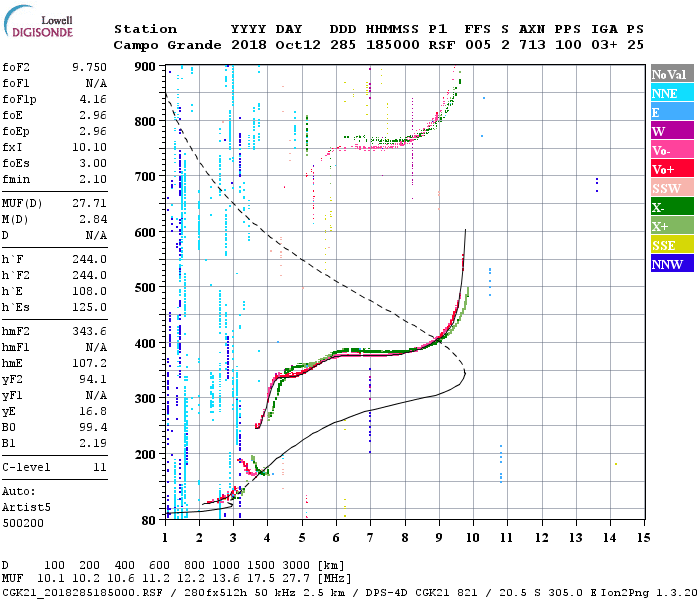Click the year 2018 in header

tap(249, 45)
